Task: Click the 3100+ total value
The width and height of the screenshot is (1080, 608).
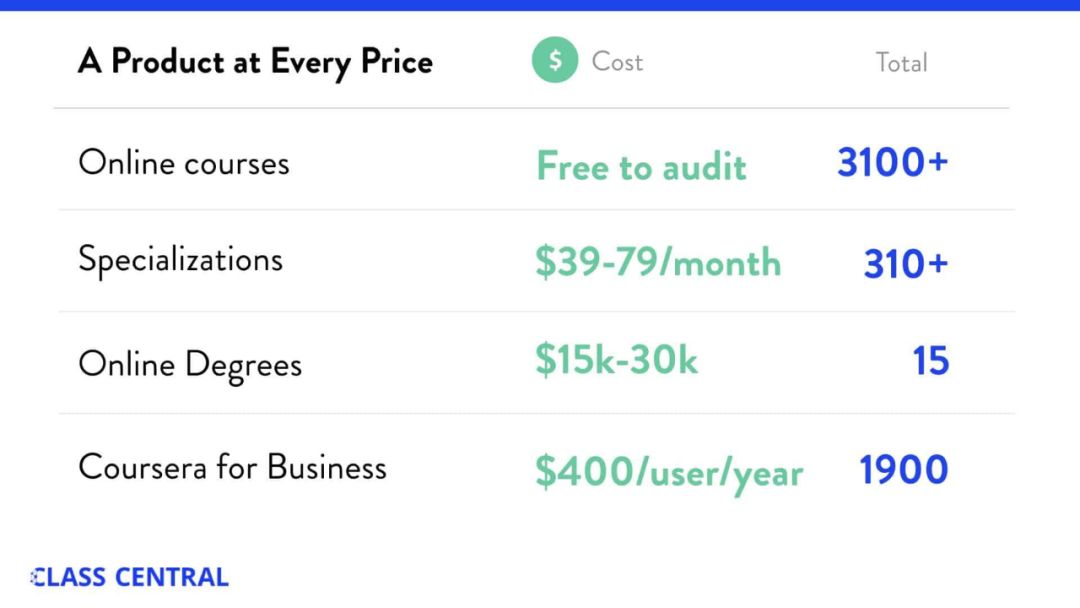Action: pos(892,162)
